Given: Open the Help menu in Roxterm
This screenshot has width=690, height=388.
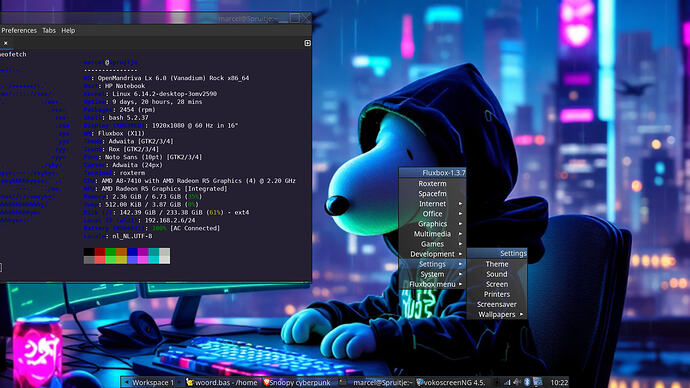Looking at the screenshot, I should [x=68, y=30].
